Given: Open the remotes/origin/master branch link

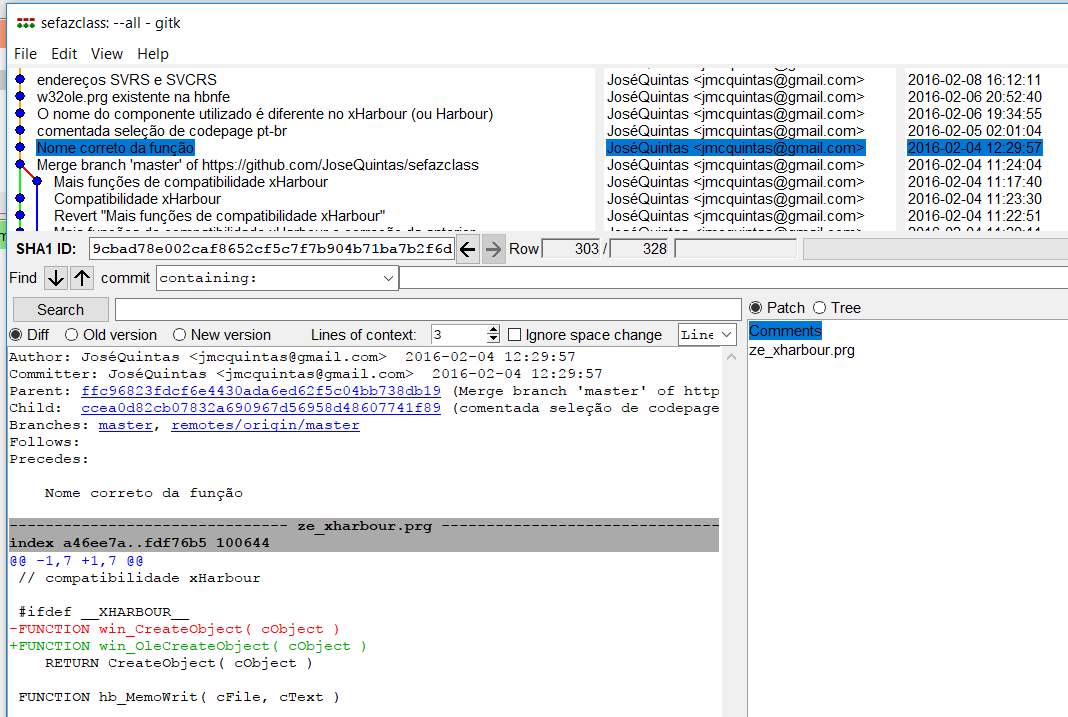Looking at the screenshot, I should coord(265,425).
